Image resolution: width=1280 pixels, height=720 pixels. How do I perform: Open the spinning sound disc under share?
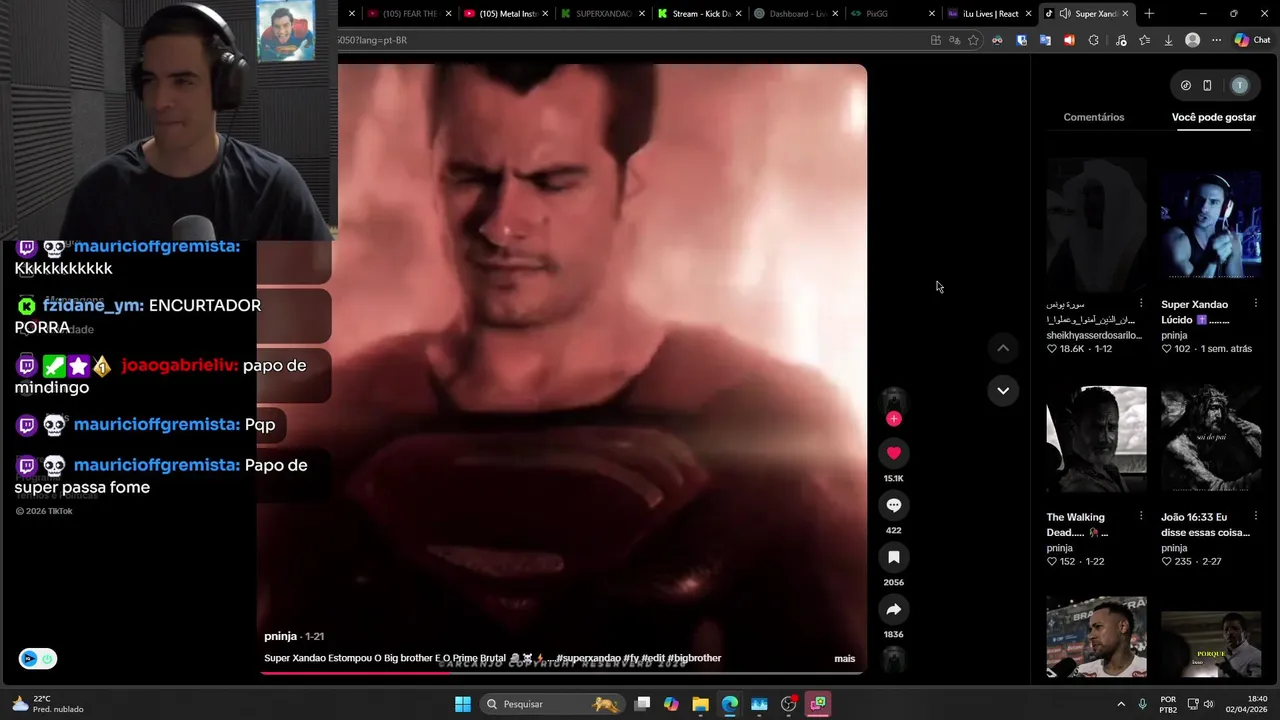893,659
